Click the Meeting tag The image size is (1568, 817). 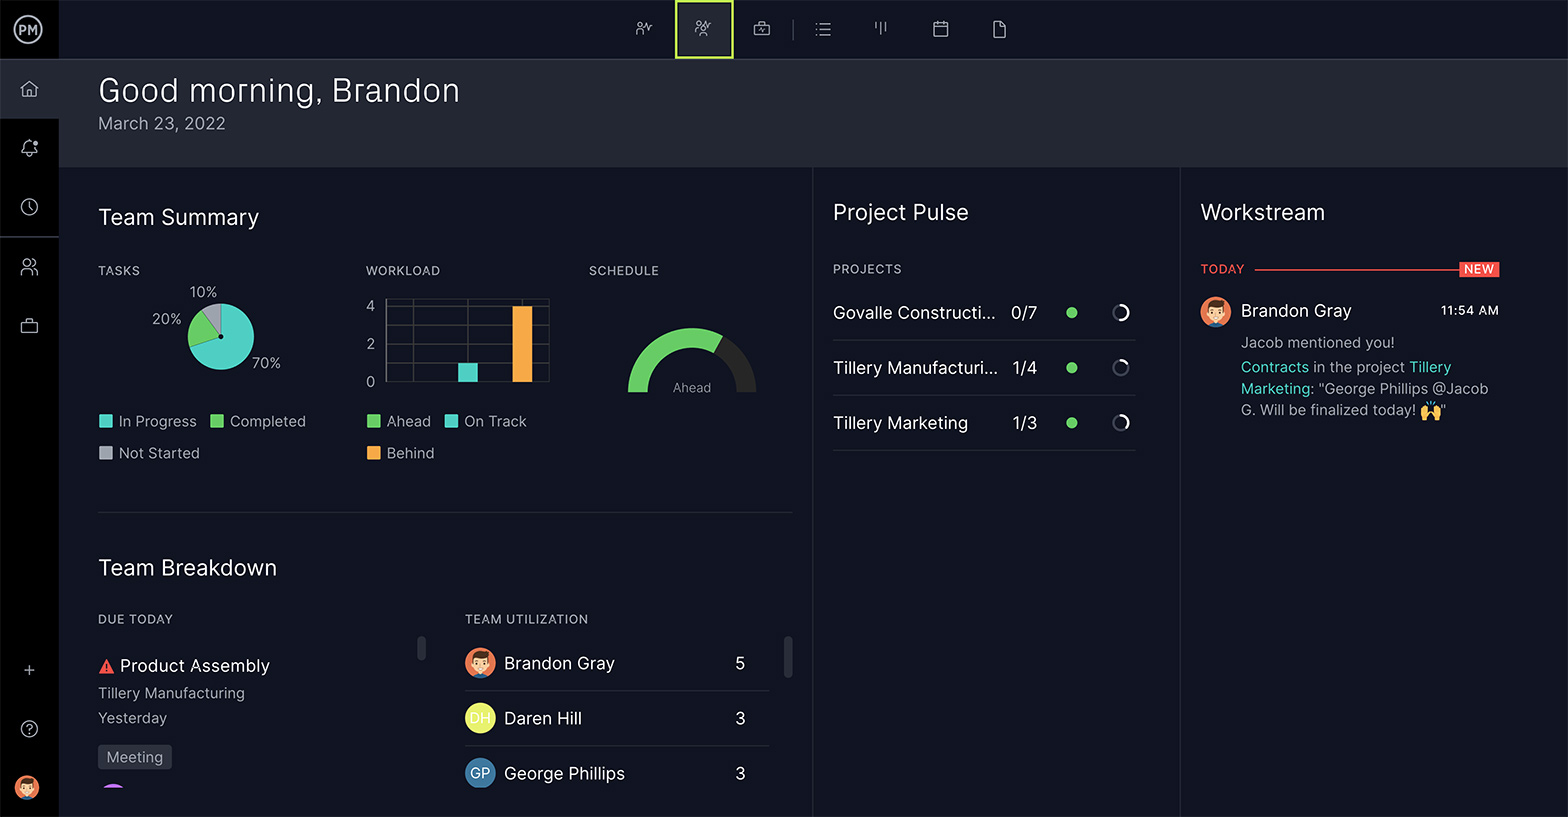click(135, 757)
